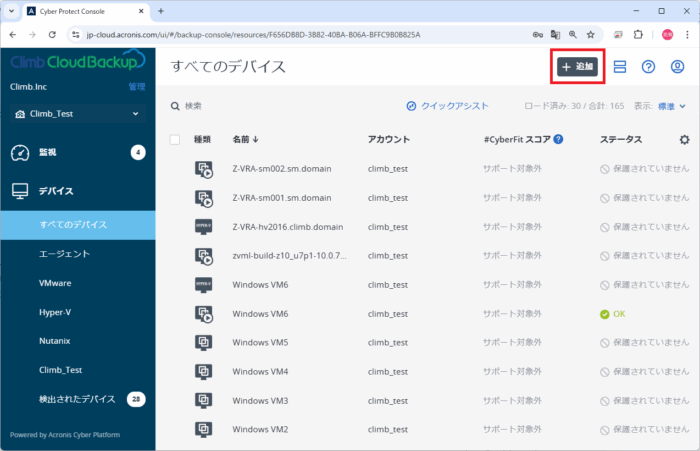
Task: Open the user account profile icon
Action: click(677, 67)
